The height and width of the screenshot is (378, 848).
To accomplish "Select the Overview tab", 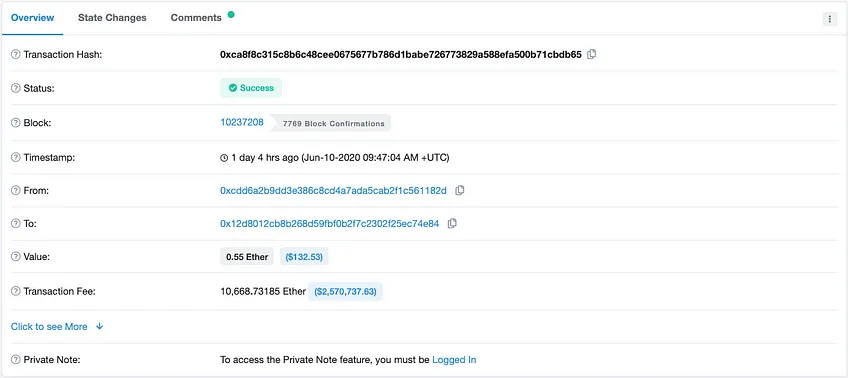I will tap(32, 18).
